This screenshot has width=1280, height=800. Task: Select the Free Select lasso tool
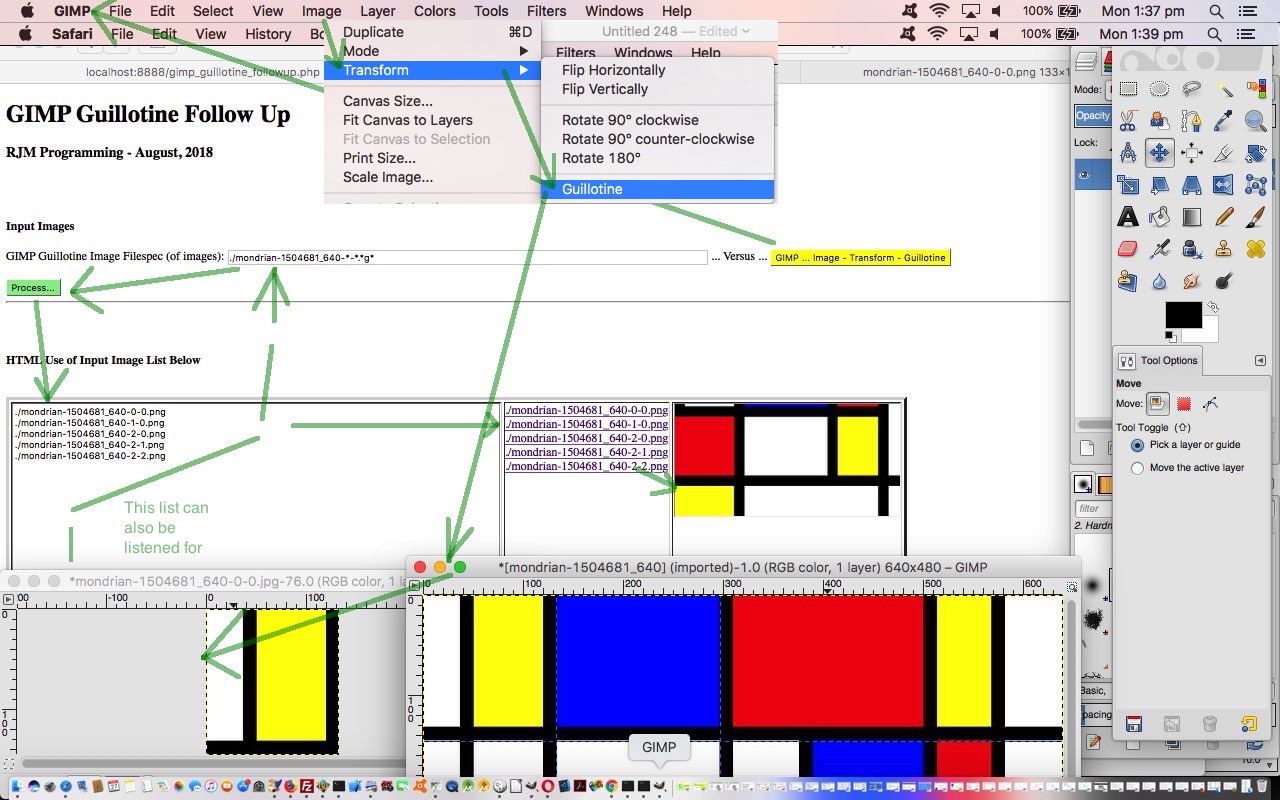pyautogui.click(x=1191, y=89)
